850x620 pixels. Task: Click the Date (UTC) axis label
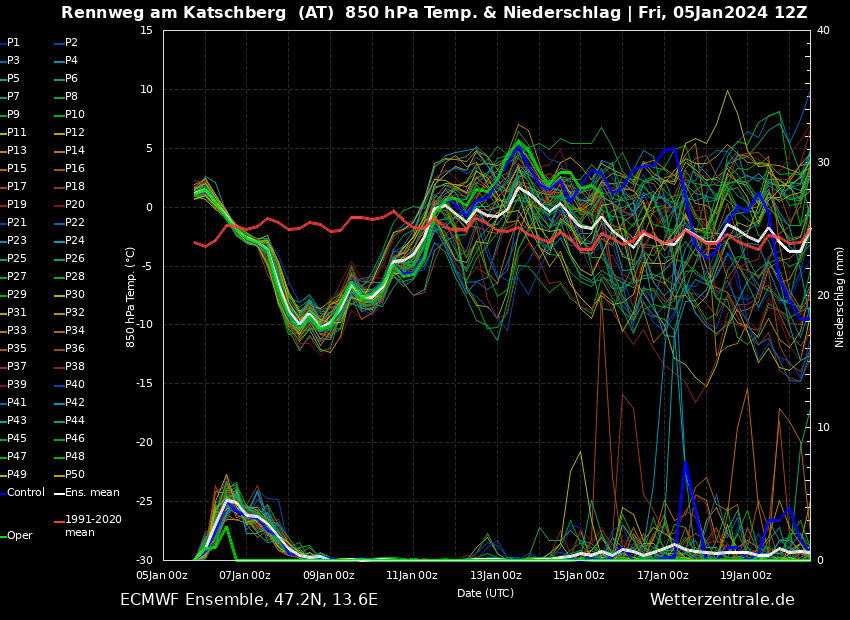click(485, 593)
